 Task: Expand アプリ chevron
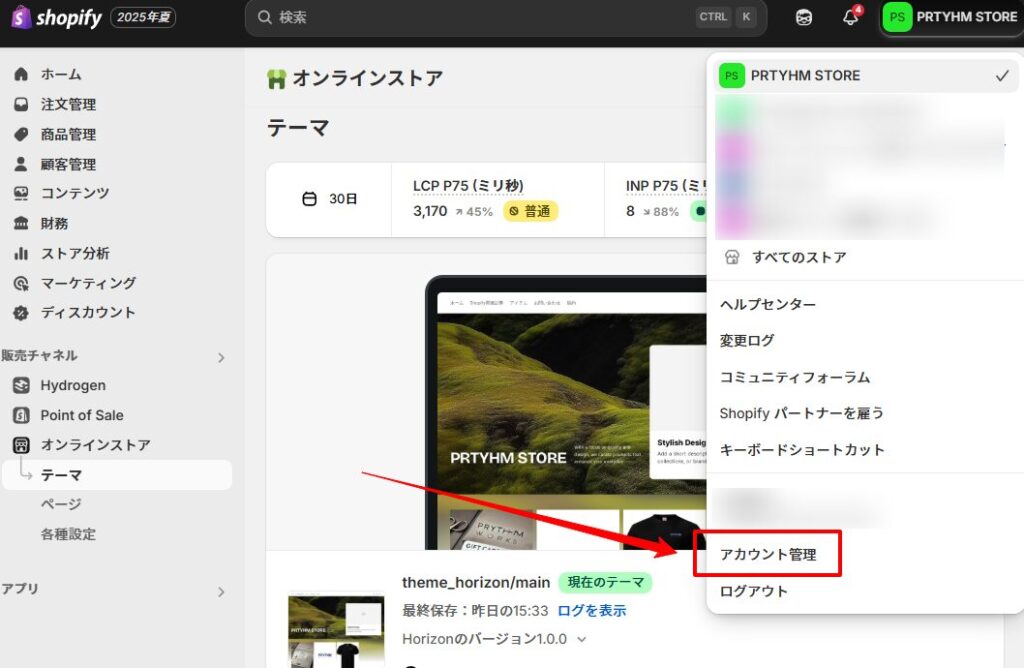[x=221, y=592]
